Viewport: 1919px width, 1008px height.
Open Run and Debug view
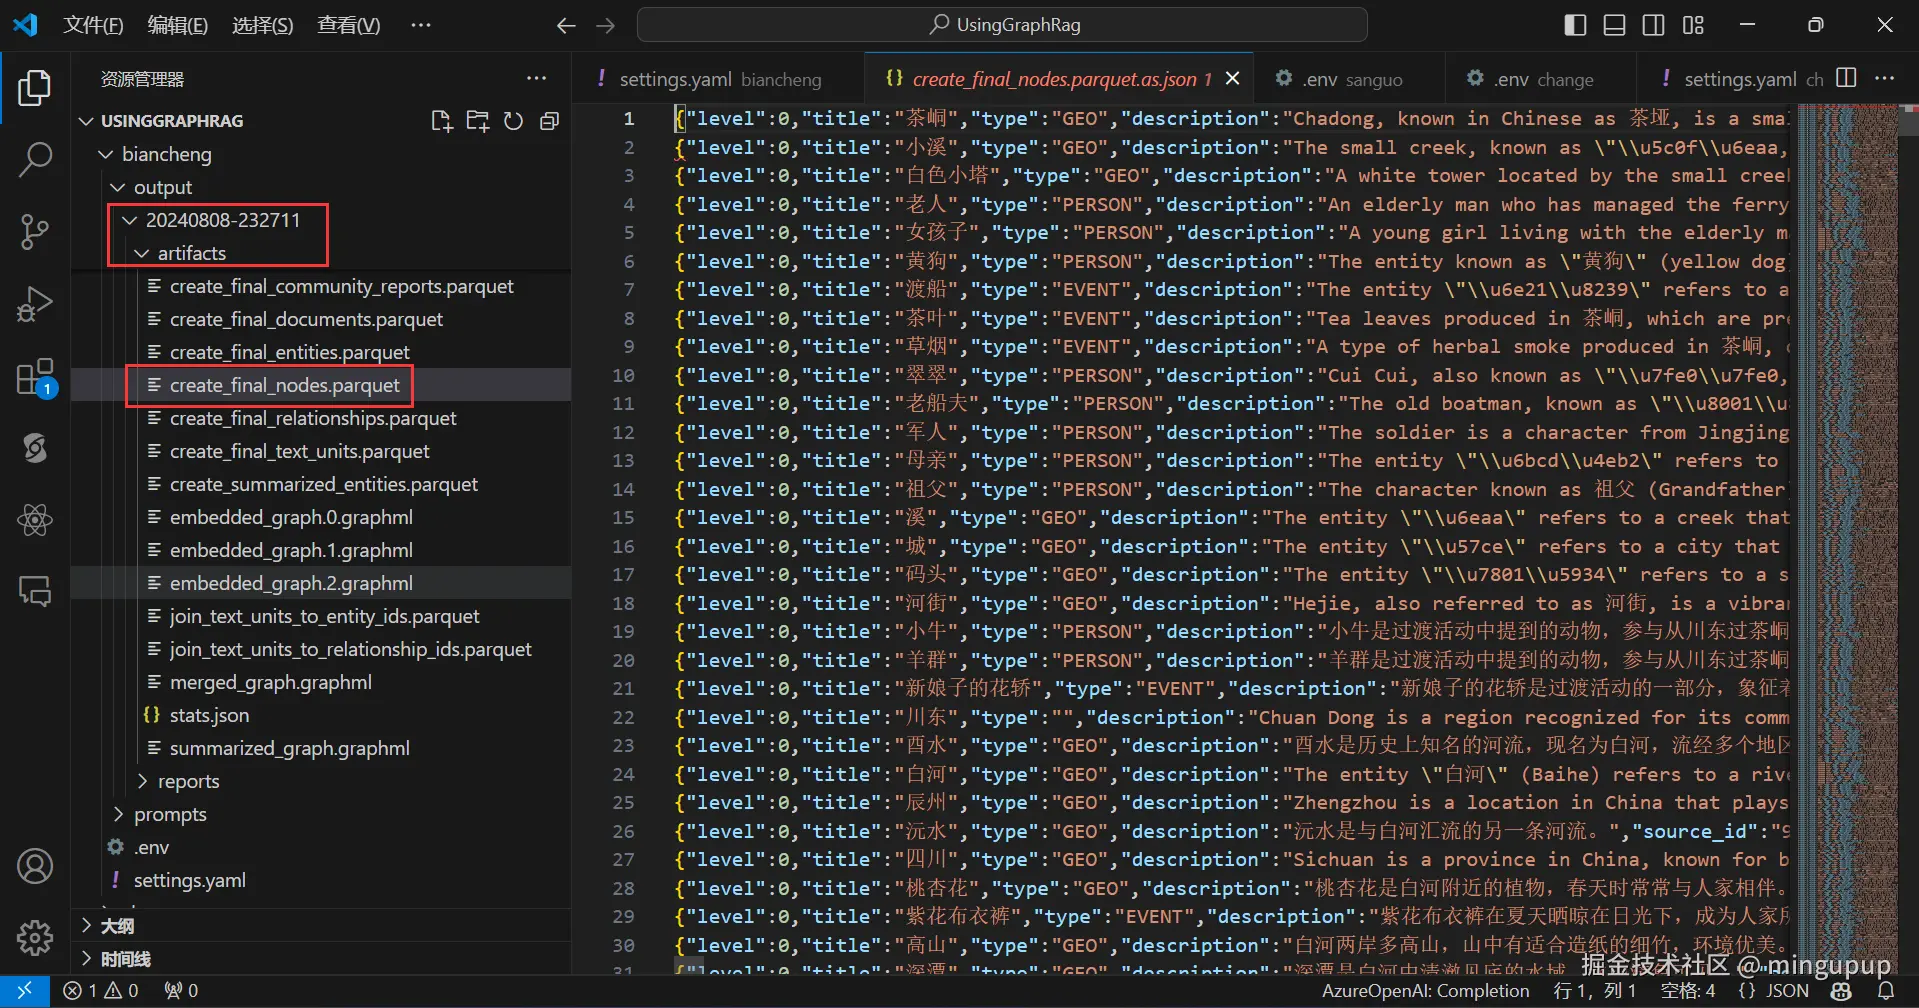(x=35, y=304)
